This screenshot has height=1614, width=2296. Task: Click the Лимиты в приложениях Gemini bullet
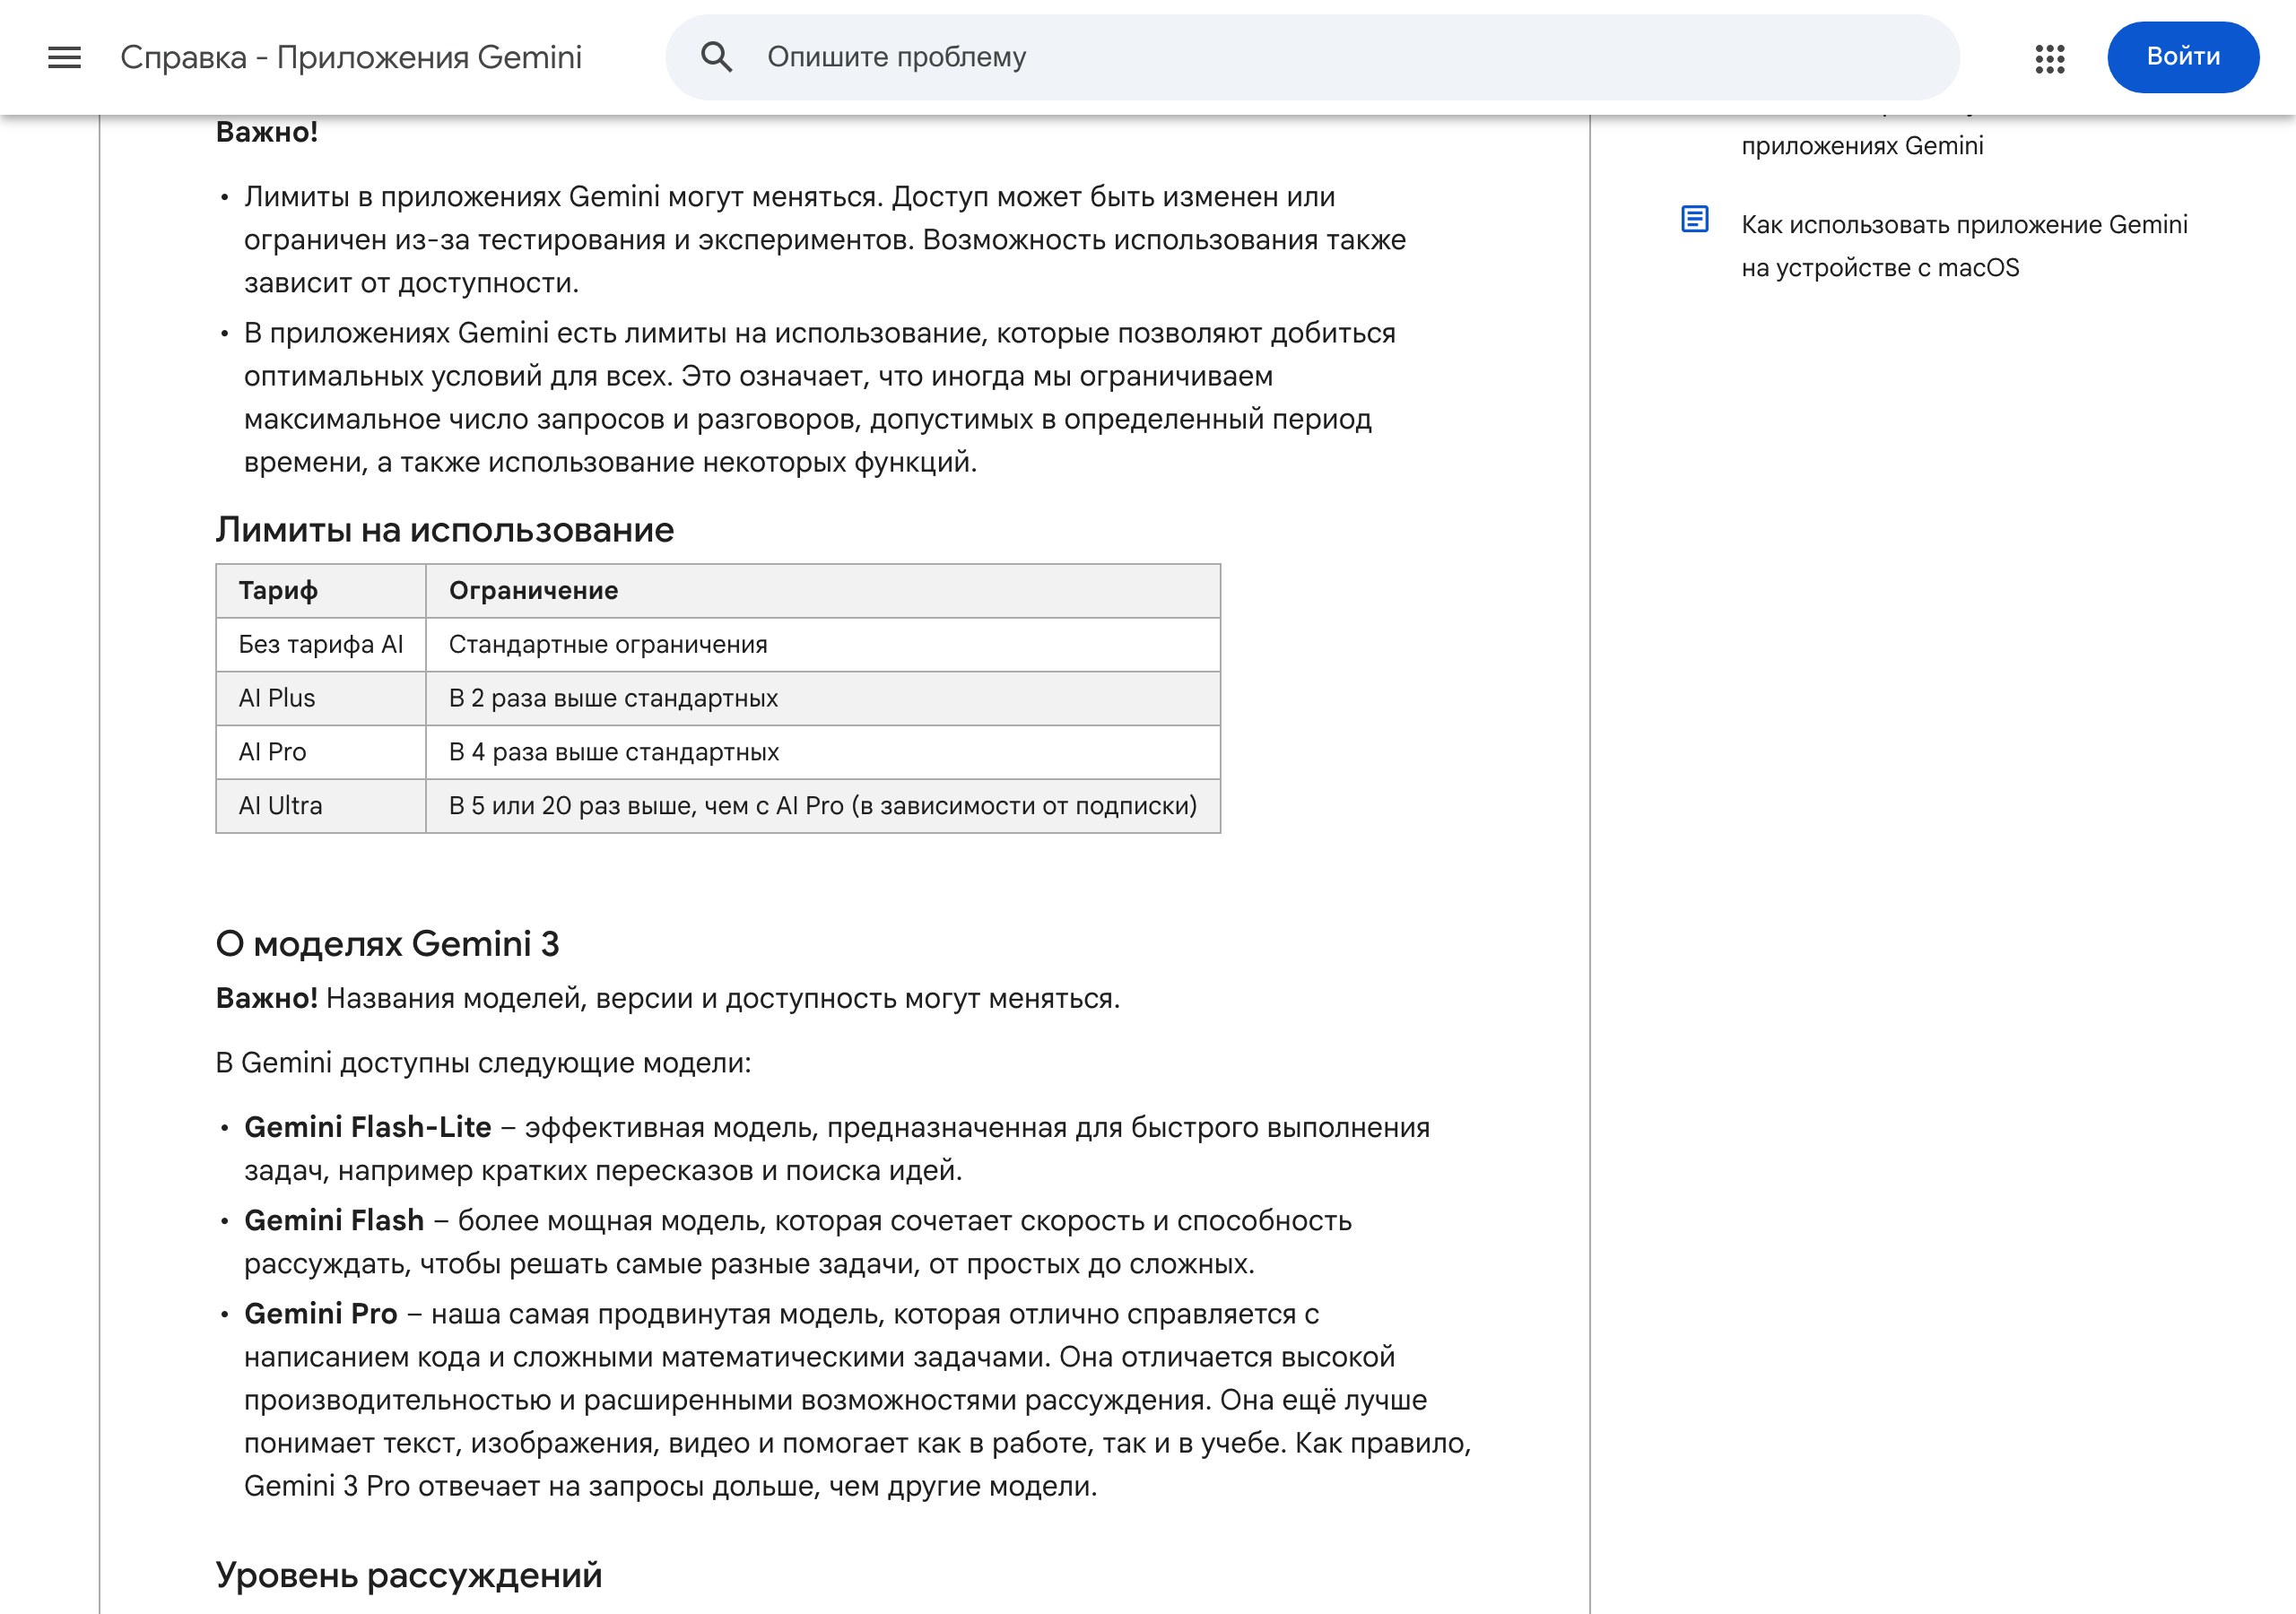pos(825,240)
